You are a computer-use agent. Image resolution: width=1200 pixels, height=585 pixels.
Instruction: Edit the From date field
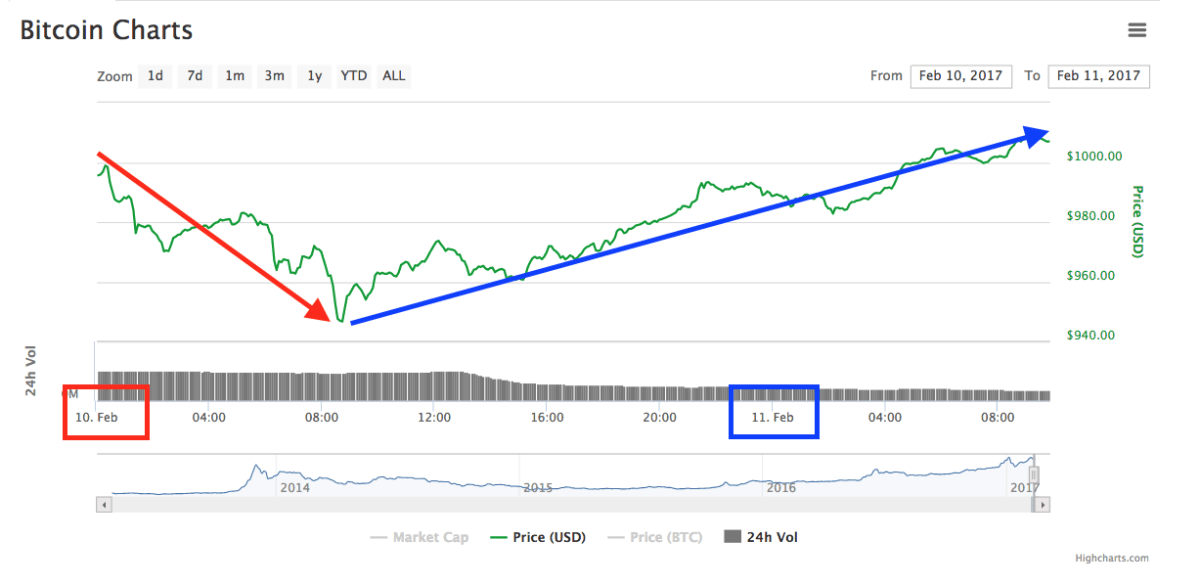coord(961,76)
